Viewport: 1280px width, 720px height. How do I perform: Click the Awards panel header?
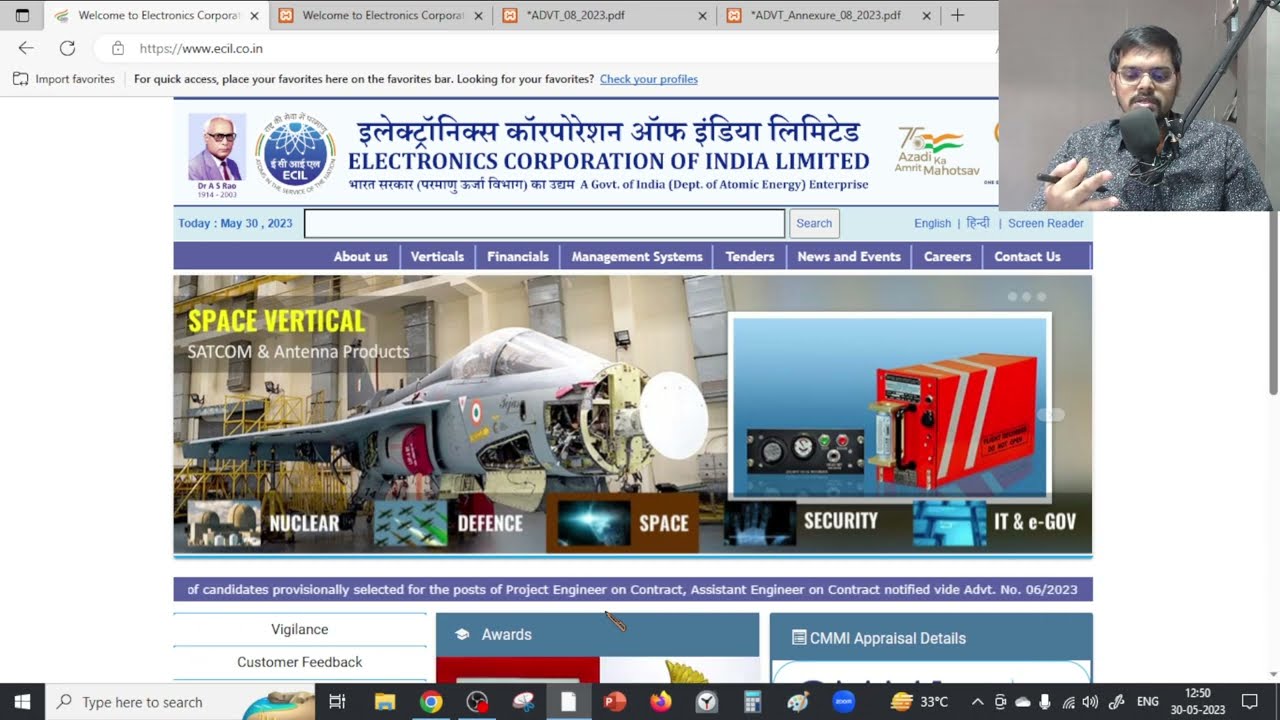tap(597, 634)
